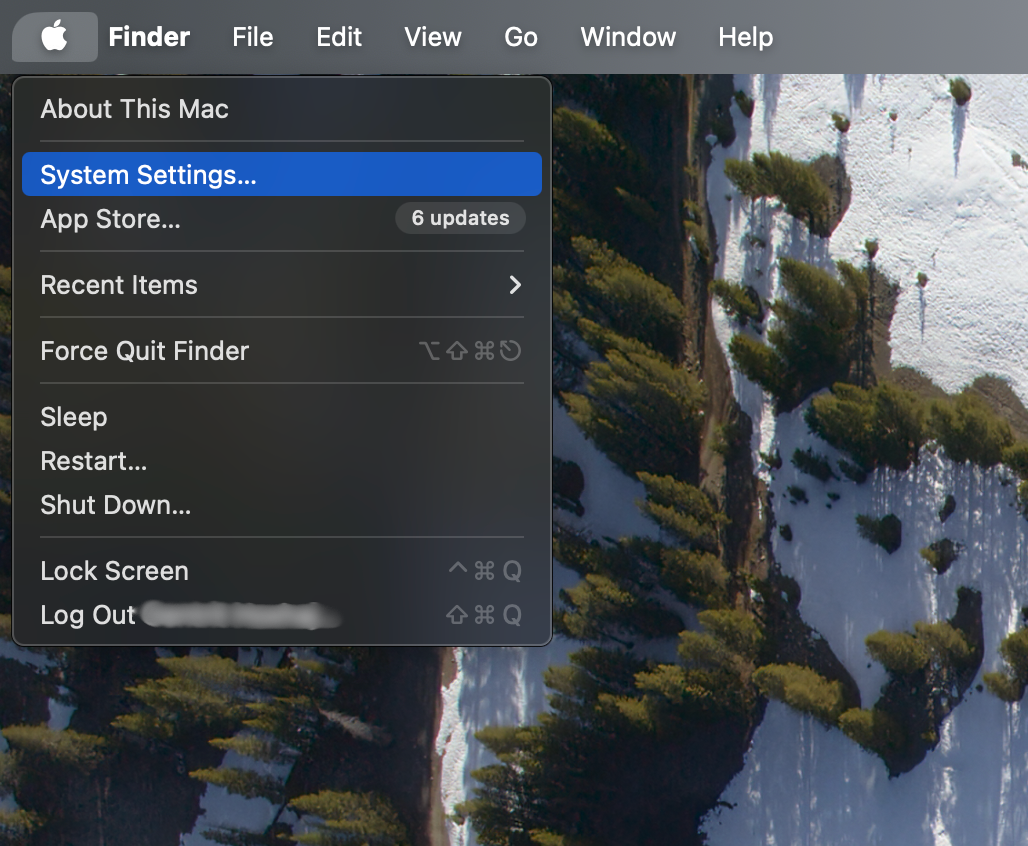
Task: Open the Finder application menu
Action: coord(148,36)
